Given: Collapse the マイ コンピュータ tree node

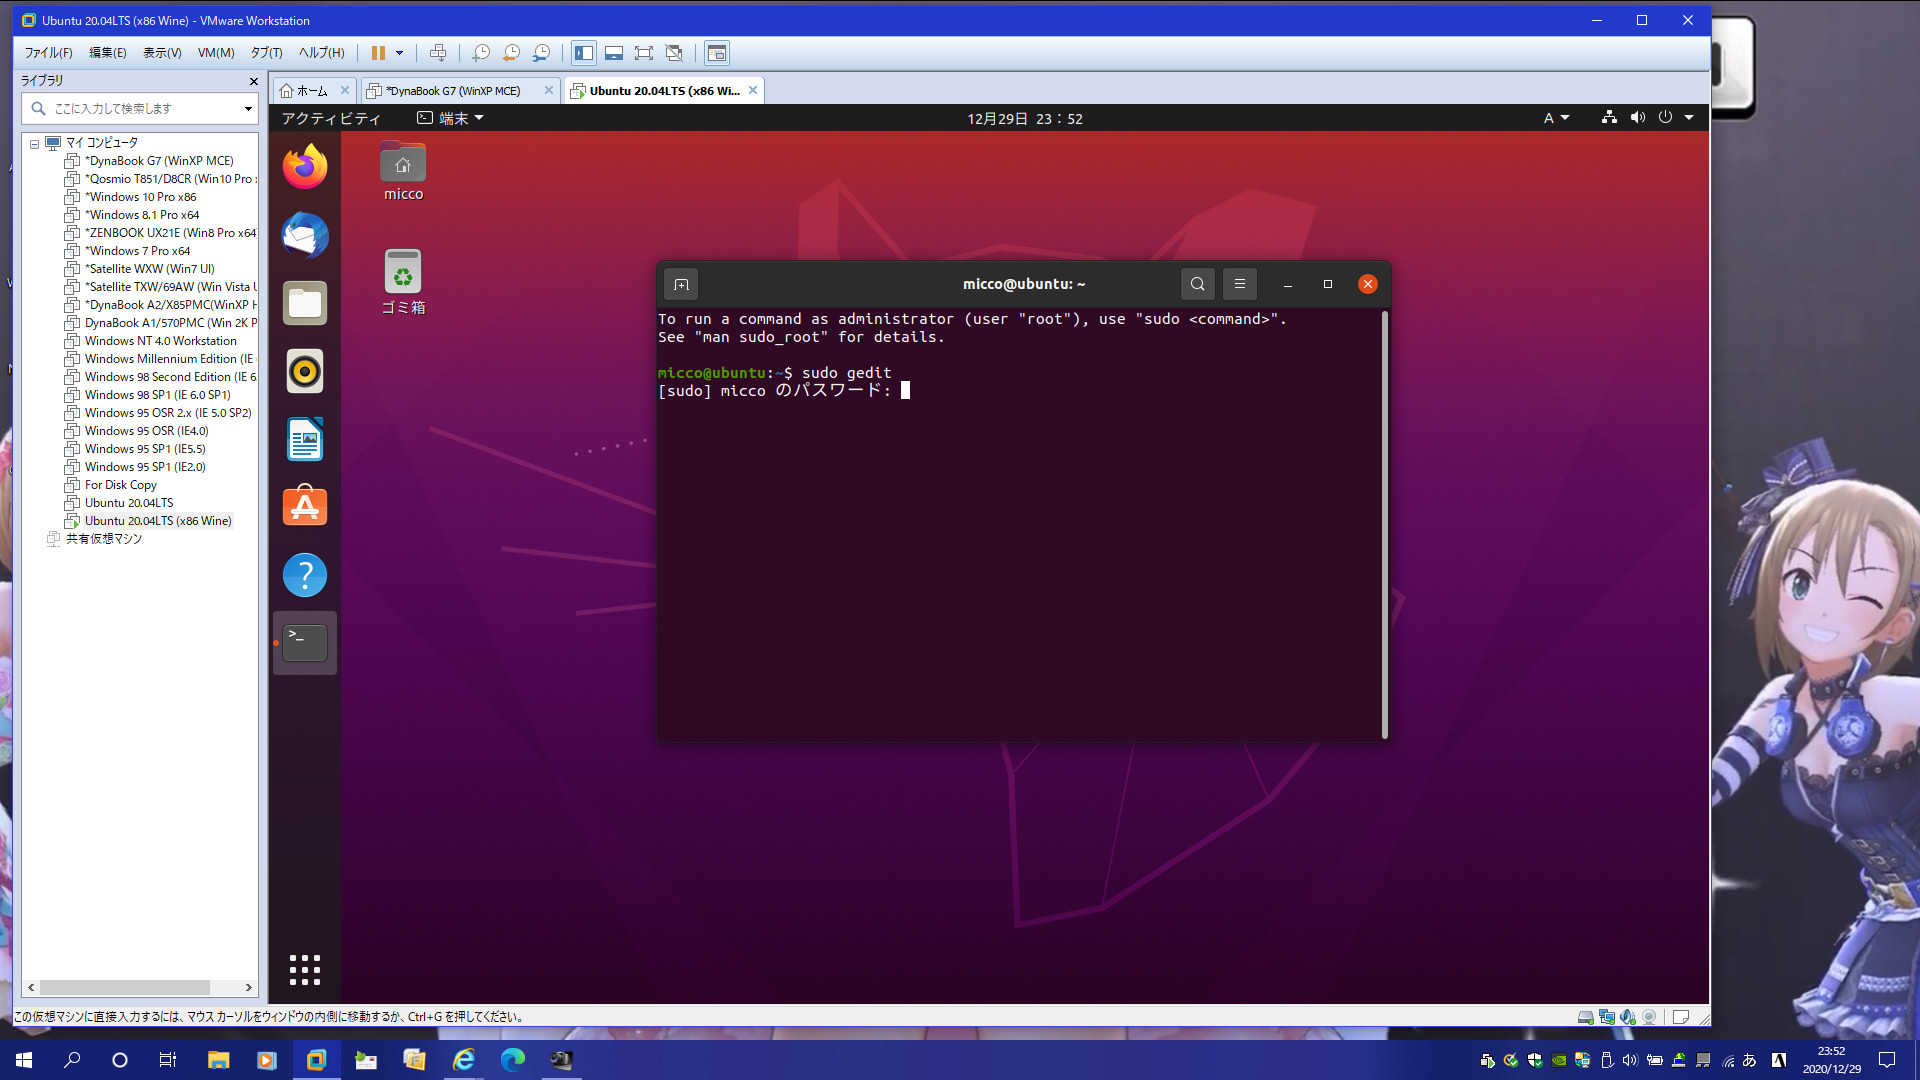Looking at the screenshot, I should click(x=34, y=143).
